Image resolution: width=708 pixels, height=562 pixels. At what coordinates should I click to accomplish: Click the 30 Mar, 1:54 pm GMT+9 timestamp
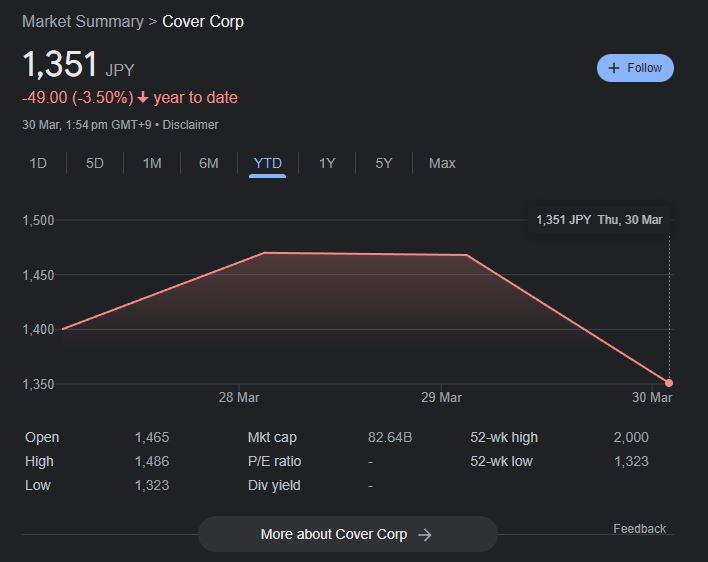pos(87,125)
